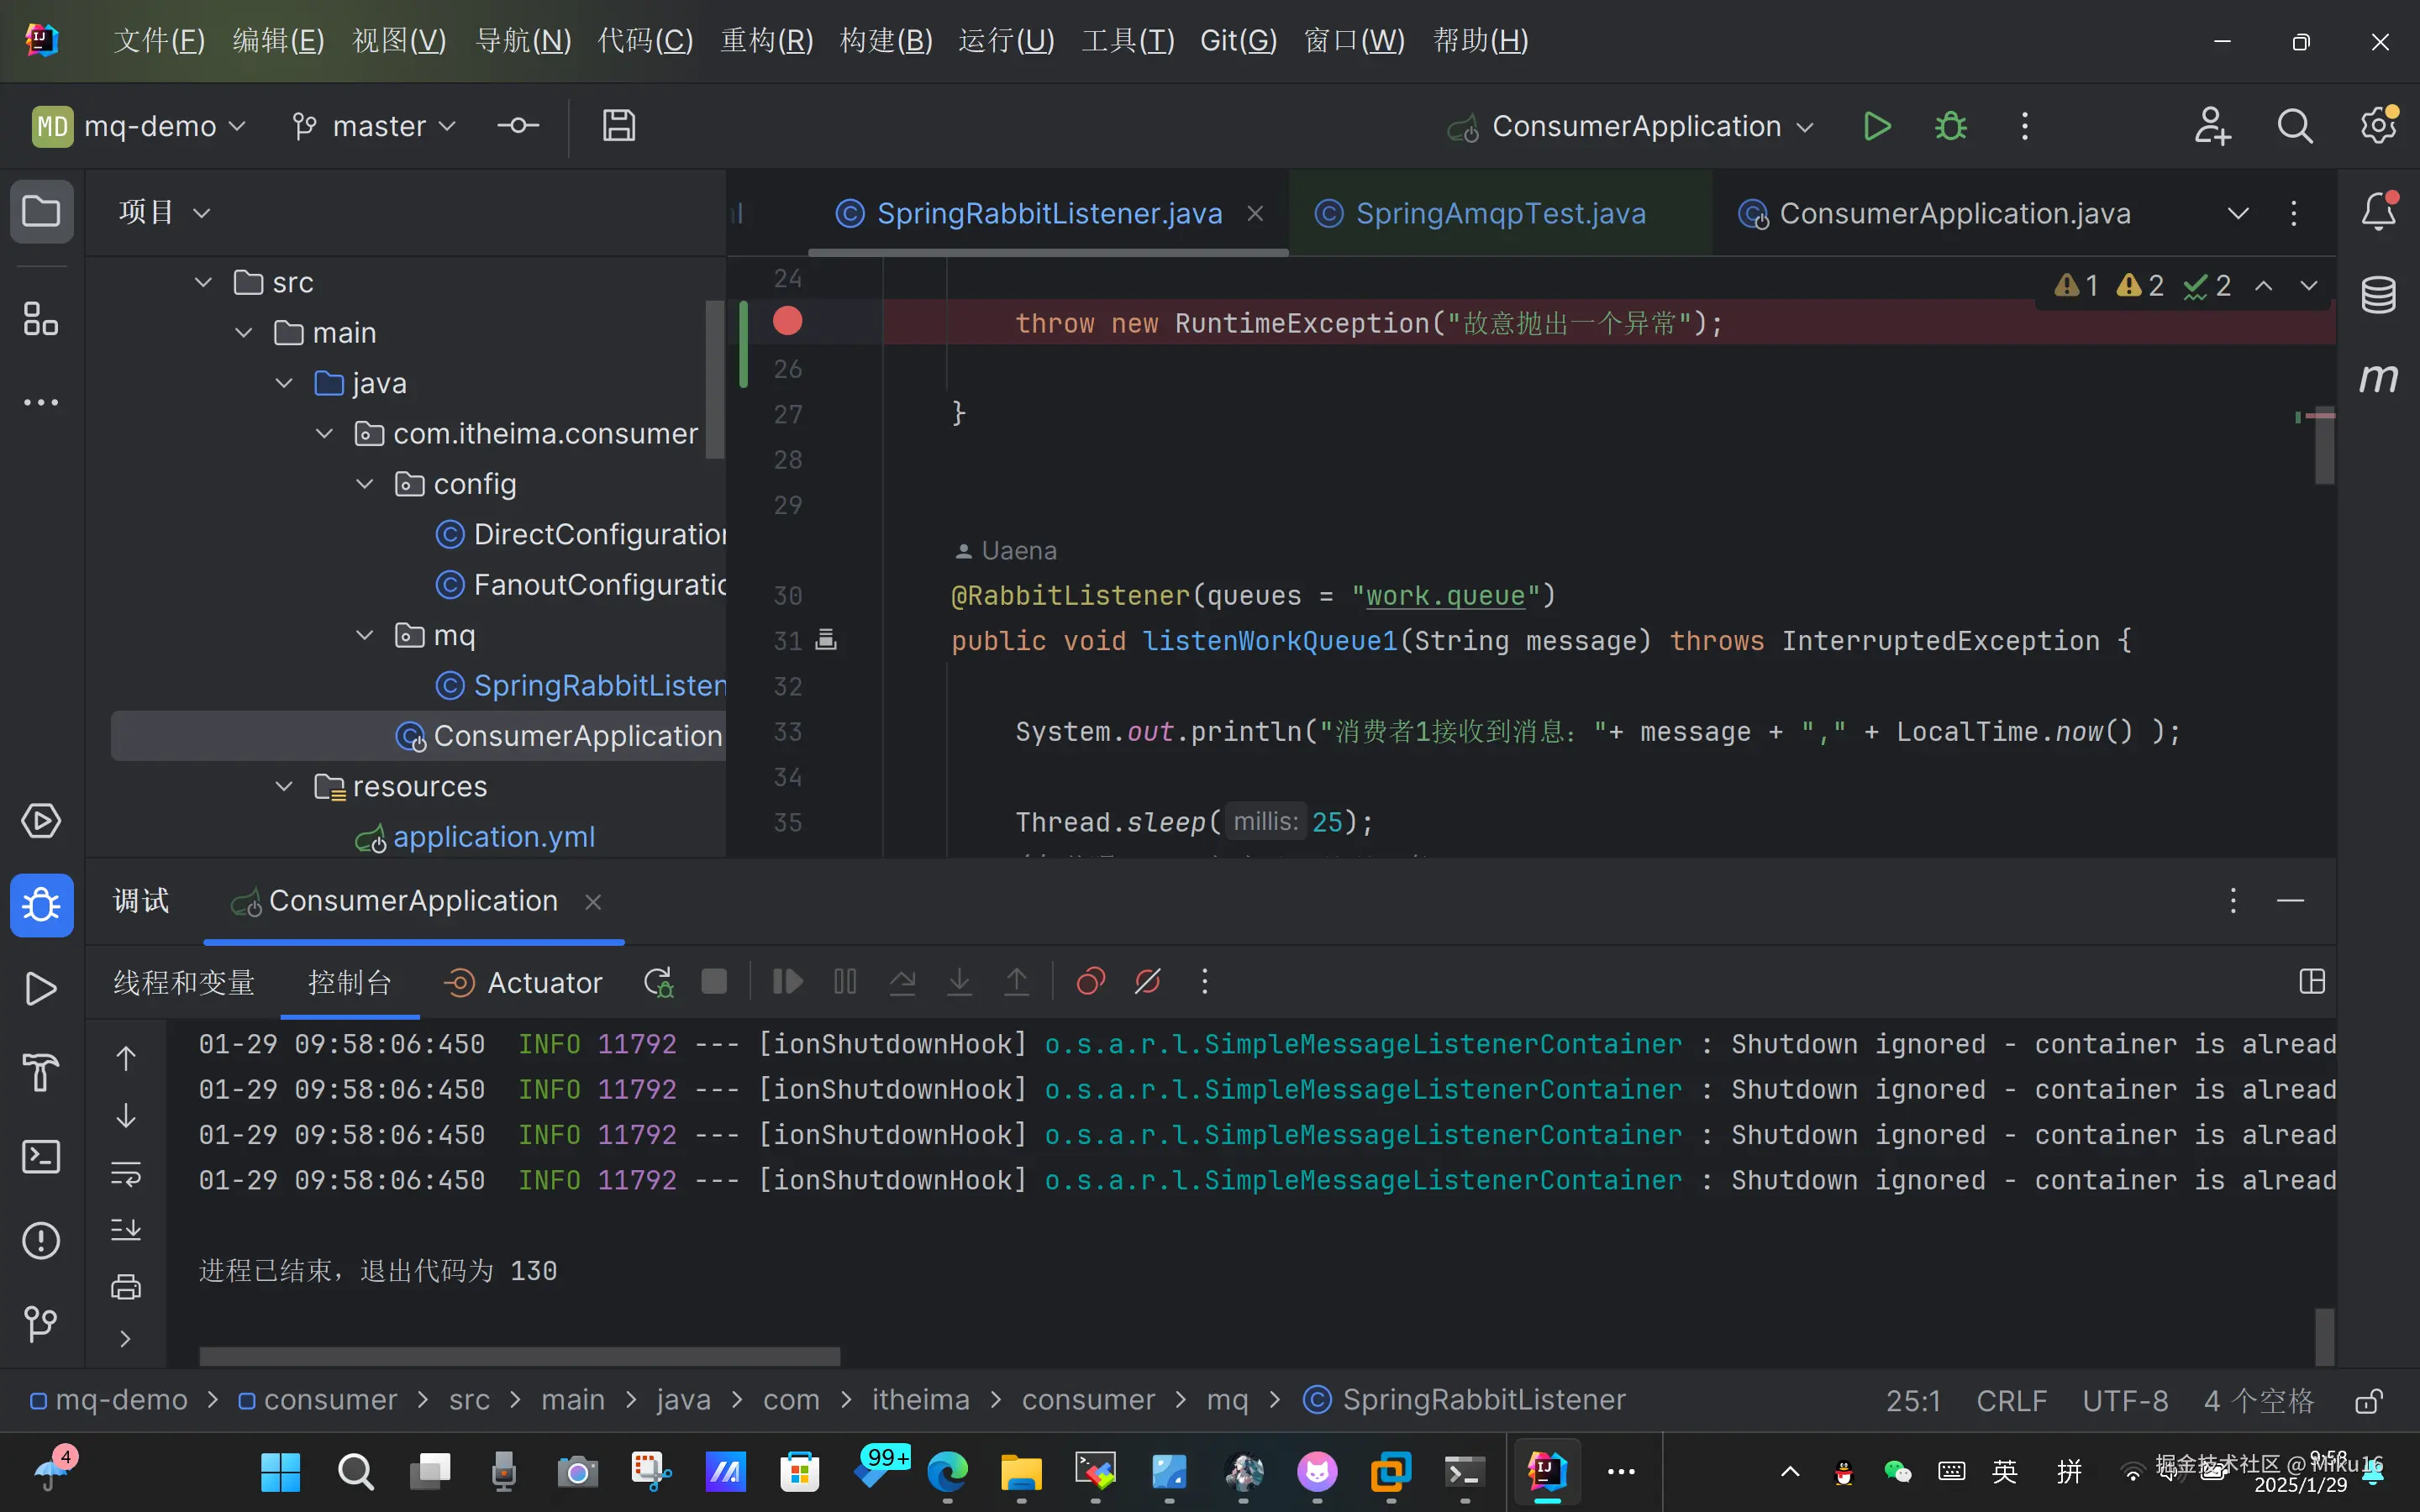Switch to the SpringAmqpTest.java editor tab
Image resolution: width=2420 pixels, height=1512 pixels.
coord(1499,214)
